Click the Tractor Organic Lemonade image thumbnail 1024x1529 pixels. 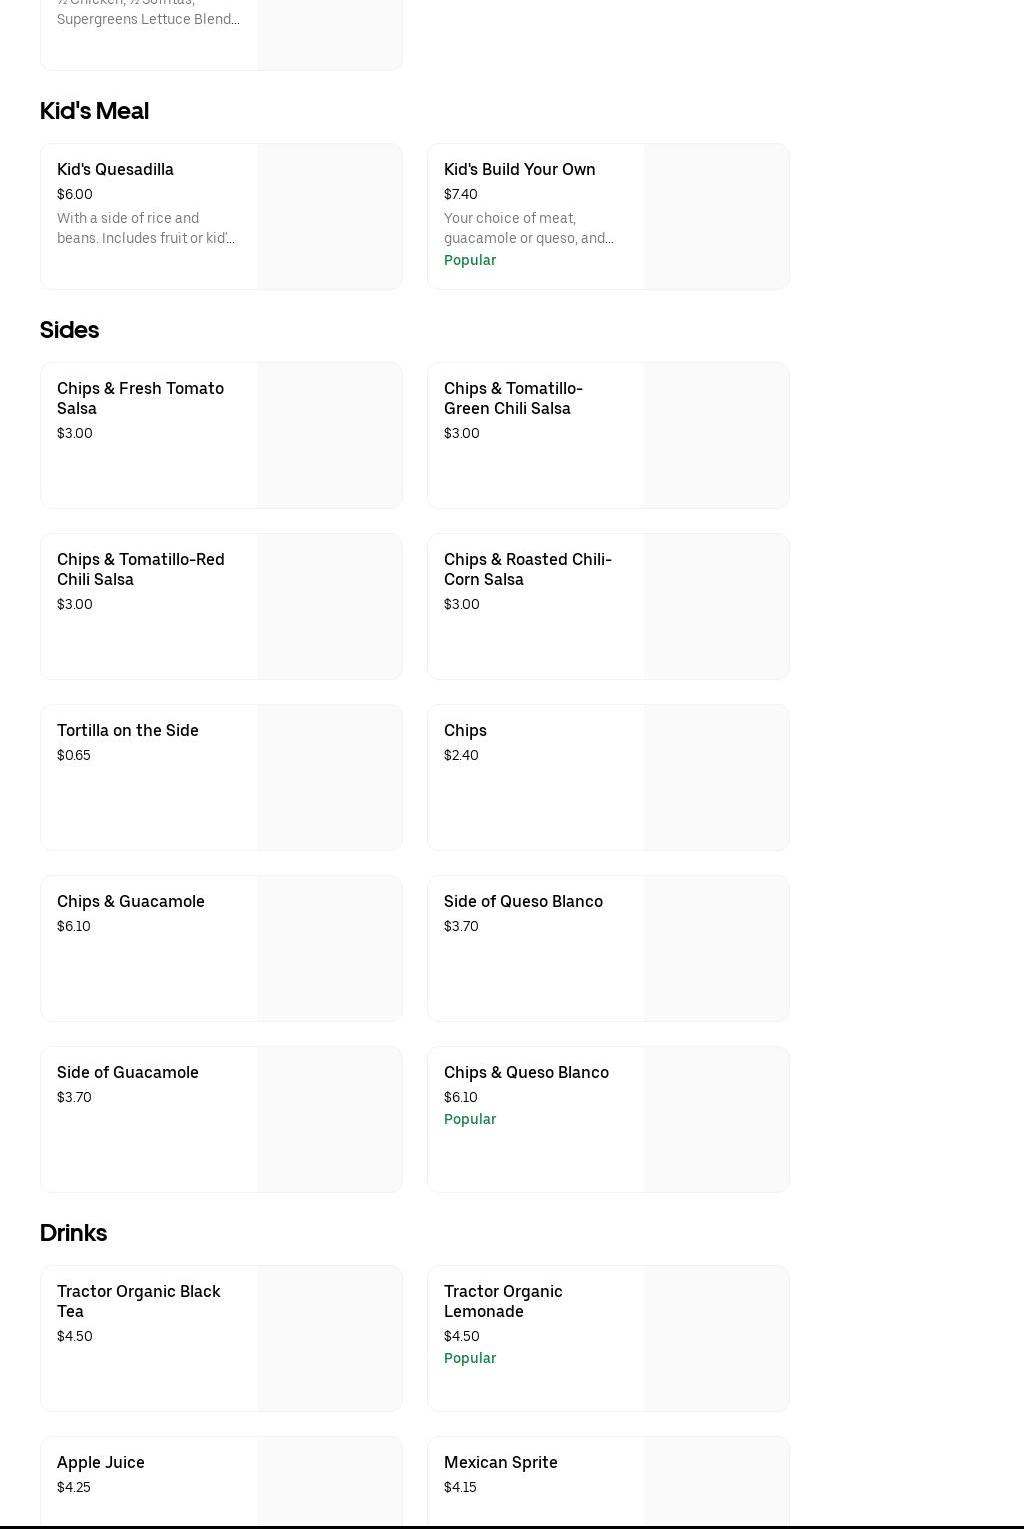[716, 1339]
